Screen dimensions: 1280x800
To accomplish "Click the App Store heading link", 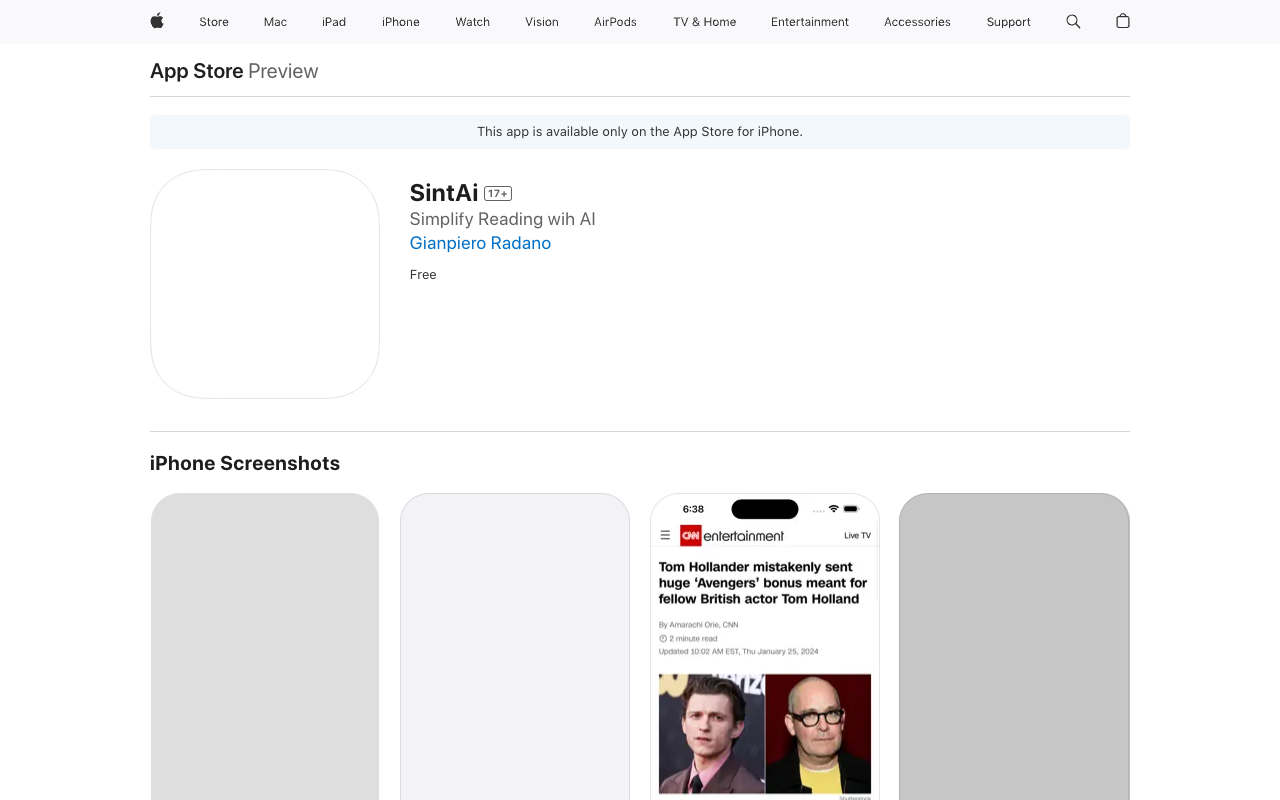I will click(x=197, y=71).
